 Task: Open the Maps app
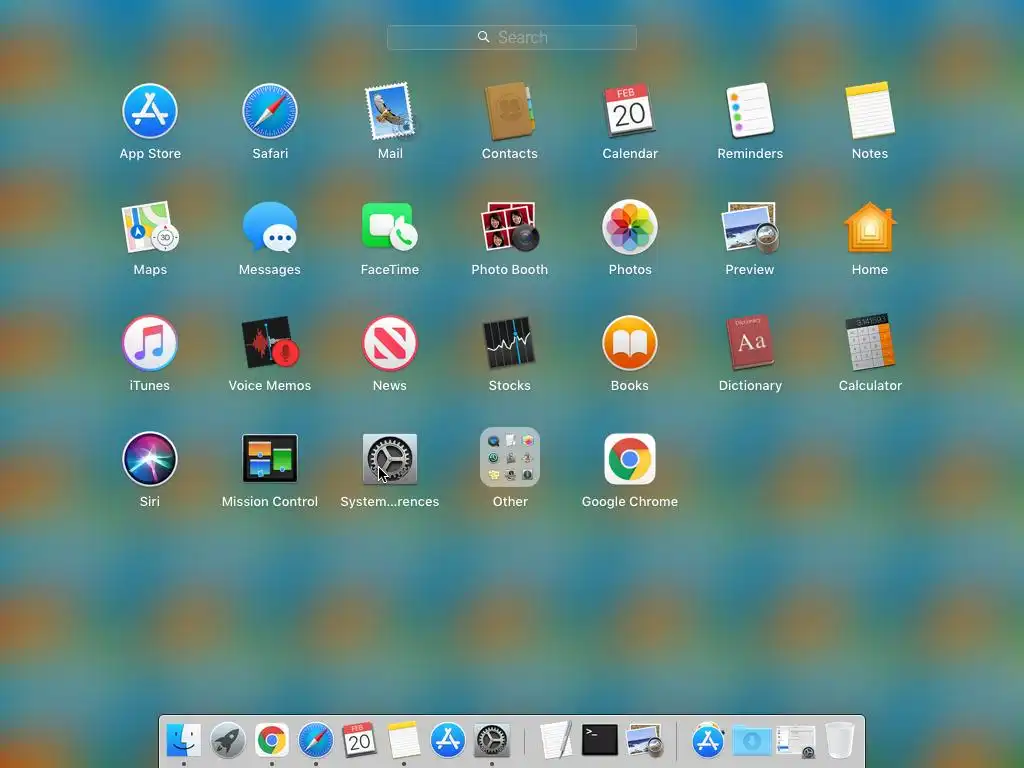[x=150, y=227]
